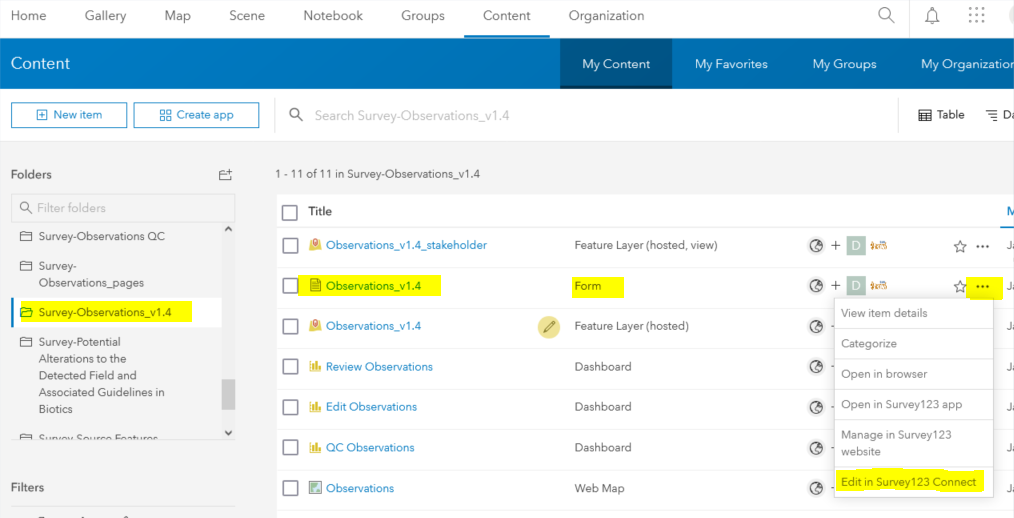Check the box for Review Observations

pyautogui.click(x=290, y=367)
